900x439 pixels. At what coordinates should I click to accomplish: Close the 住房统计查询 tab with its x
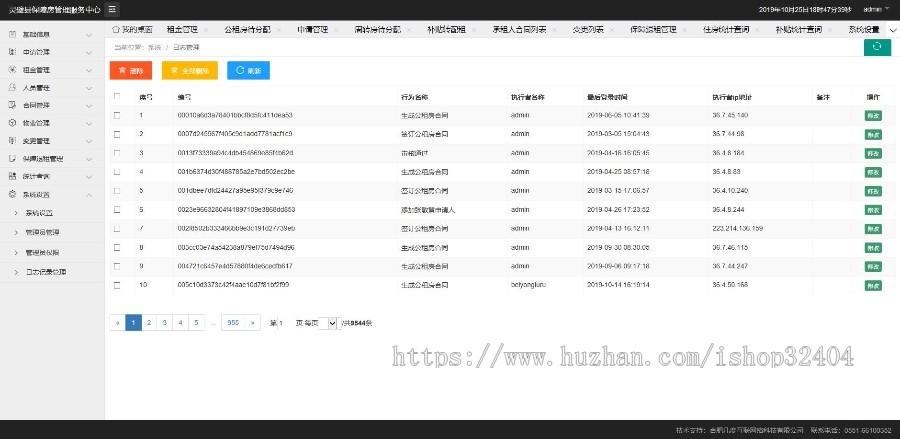coord(759,30)
